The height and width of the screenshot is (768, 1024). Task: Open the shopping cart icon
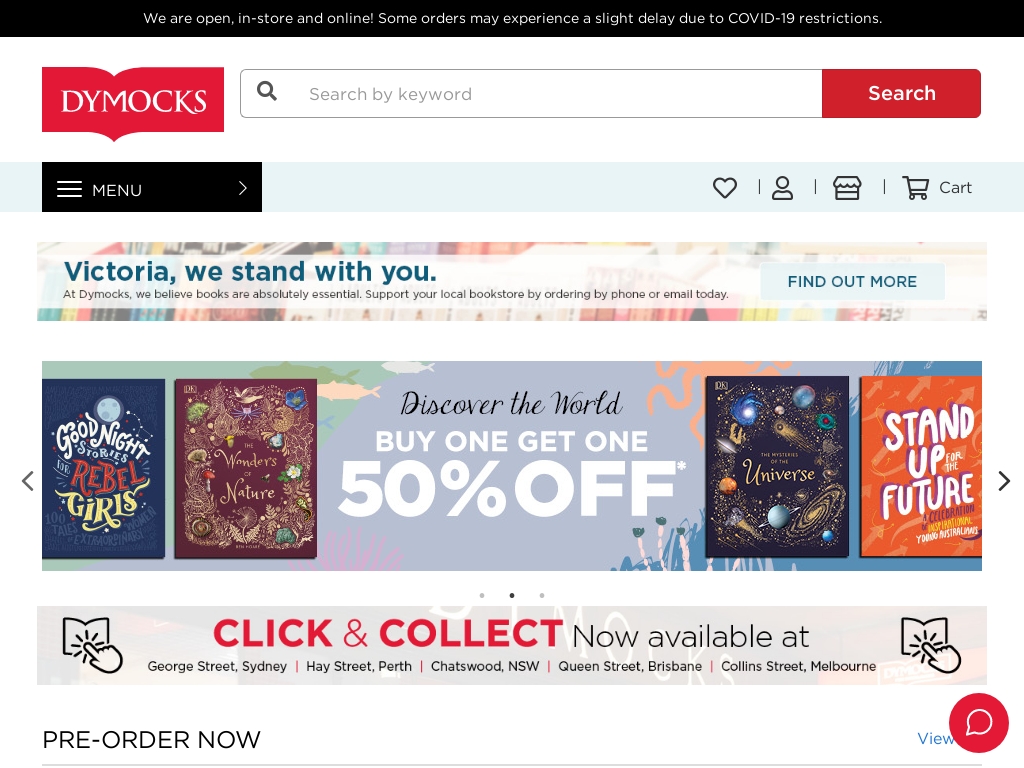[x=916, y=188]
